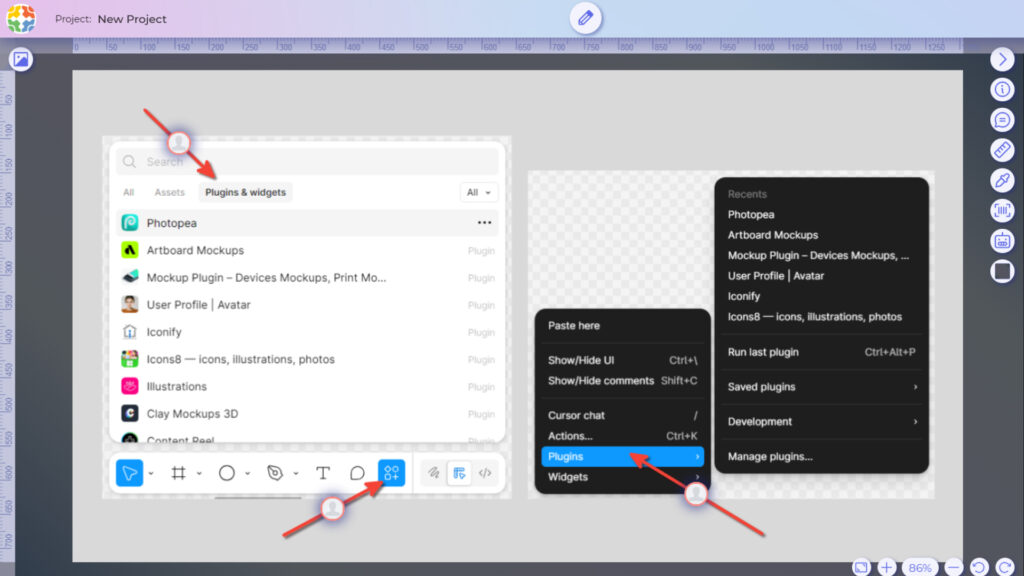This screenshot has width=1024, height=576.
Task: Open the dropdown arrow beside Pen tool
Action: click(296, 473)
